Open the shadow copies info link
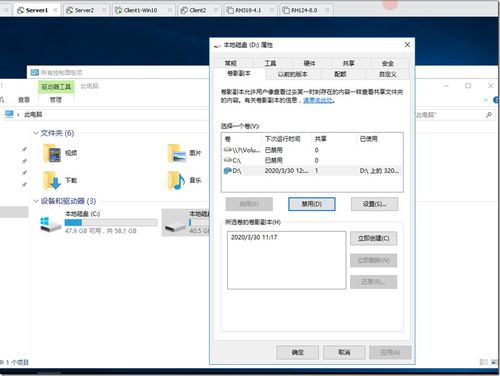Viewport: 500px width, 376px height. [x=318, y=100]
